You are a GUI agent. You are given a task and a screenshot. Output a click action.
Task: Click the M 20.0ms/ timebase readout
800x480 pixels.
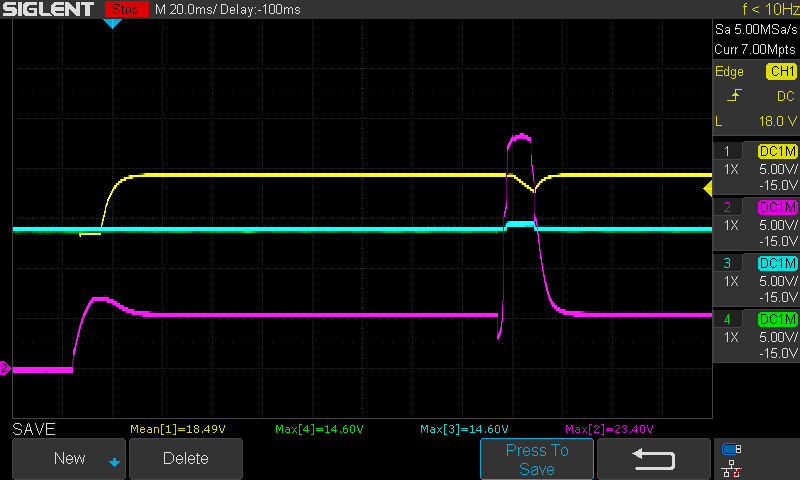tap(185, 9)
